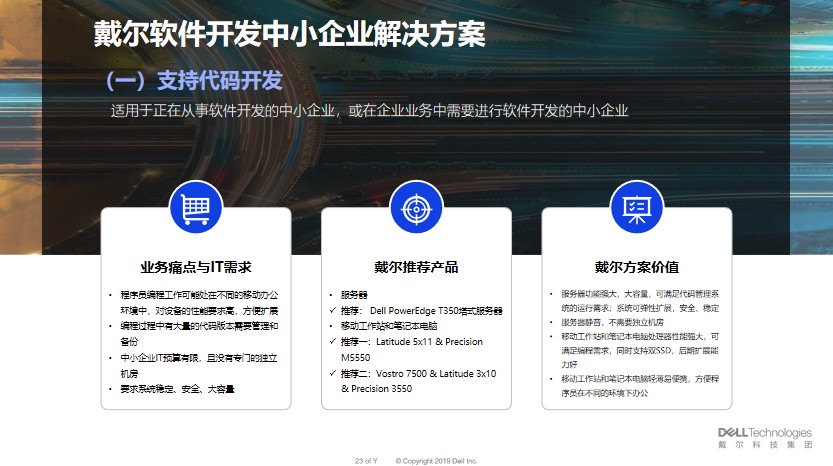Select the subtitle (一) 支持代码开发
The width and height of the screenshot is (833, 466).
(194, 81)
